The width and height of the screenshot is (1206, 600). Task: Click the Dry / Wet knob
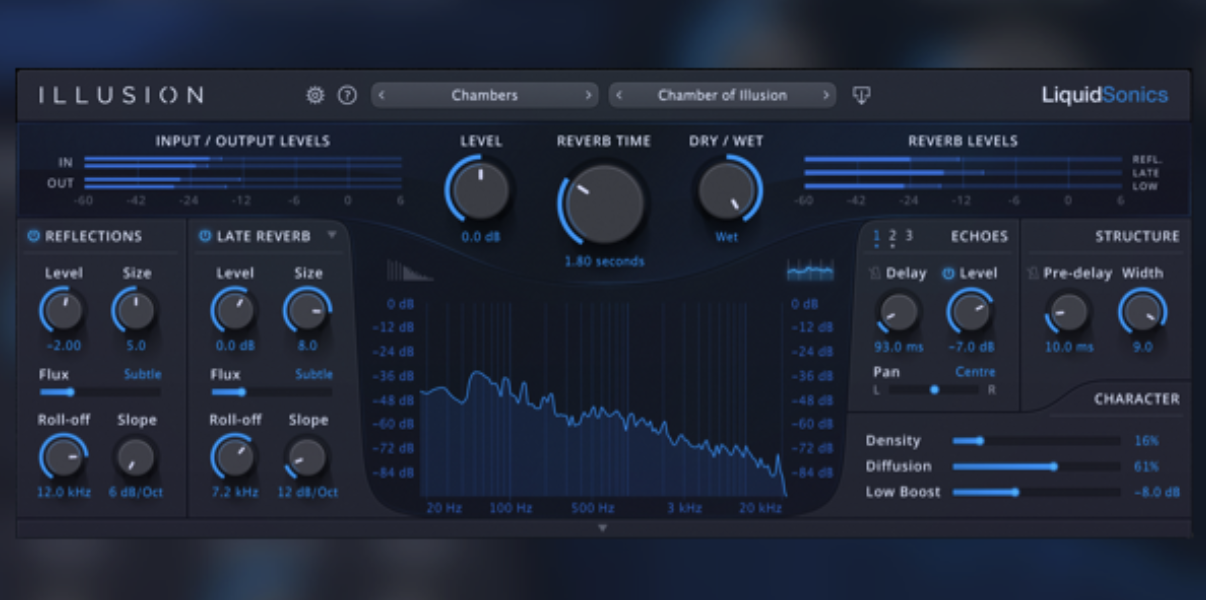click(x=727, y=191)
